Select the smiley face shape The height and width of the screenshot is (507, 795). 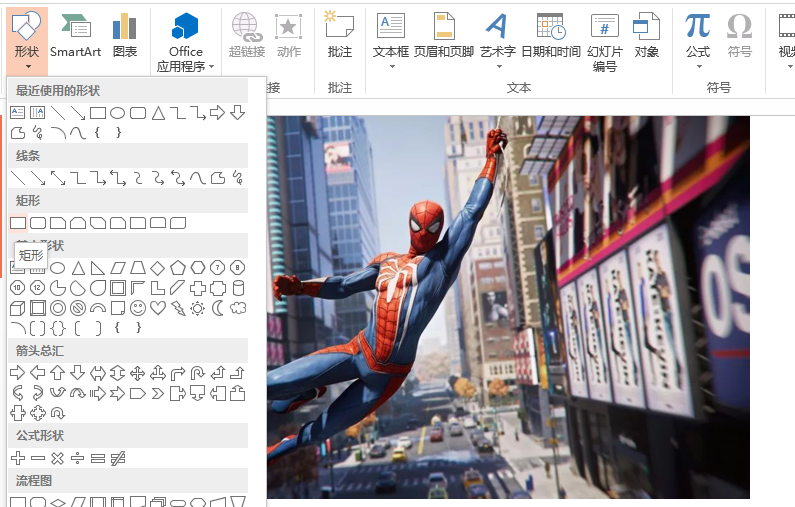point(137,308)
